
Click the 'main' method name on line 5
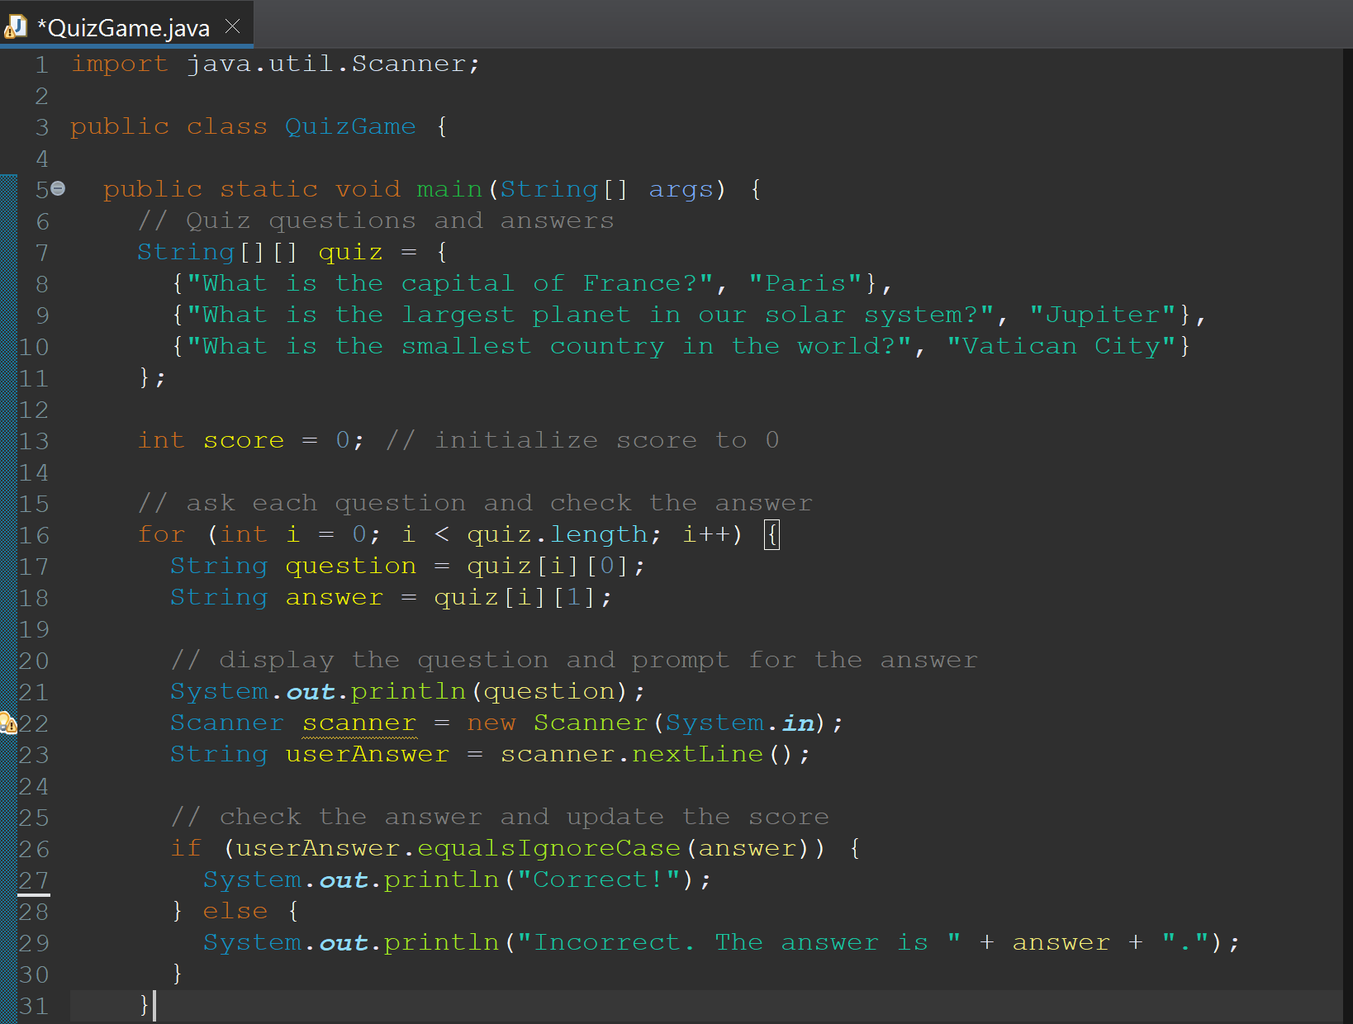(449, 190)
